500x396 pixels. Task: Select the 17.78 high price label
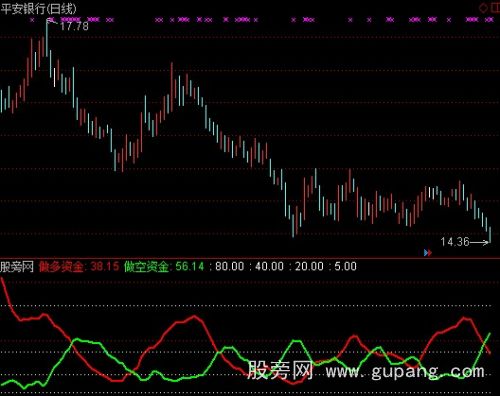pos(74,26)
